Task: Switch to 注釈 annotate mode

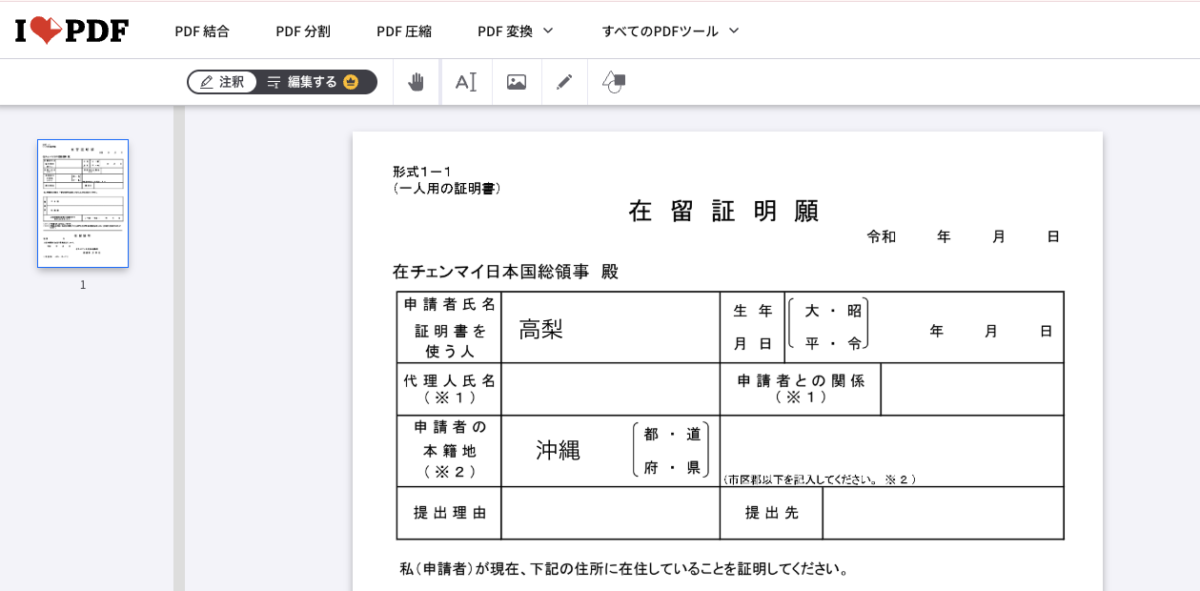Action: tap(222, 82)
